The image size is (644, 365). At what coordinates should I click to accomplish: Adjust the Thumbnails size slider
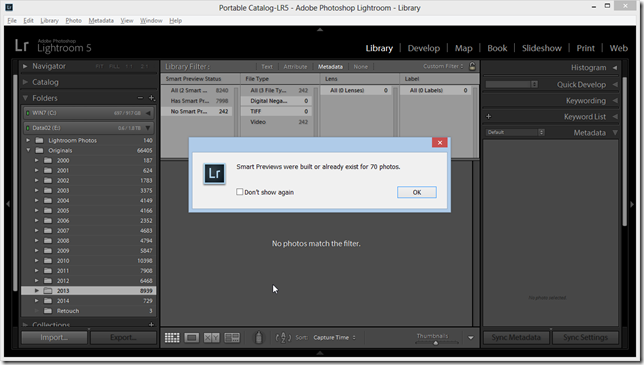pos(435,343)
